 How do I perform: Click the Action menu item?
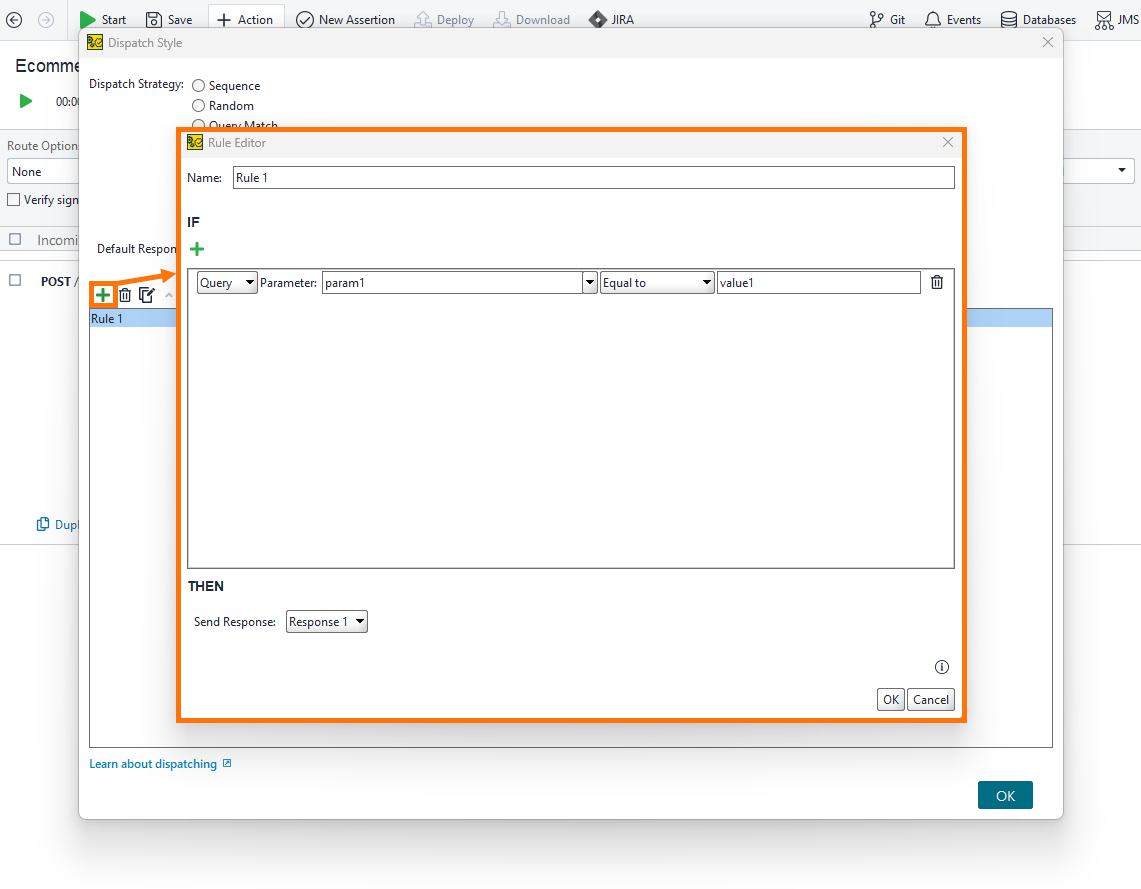pos(246,19)
